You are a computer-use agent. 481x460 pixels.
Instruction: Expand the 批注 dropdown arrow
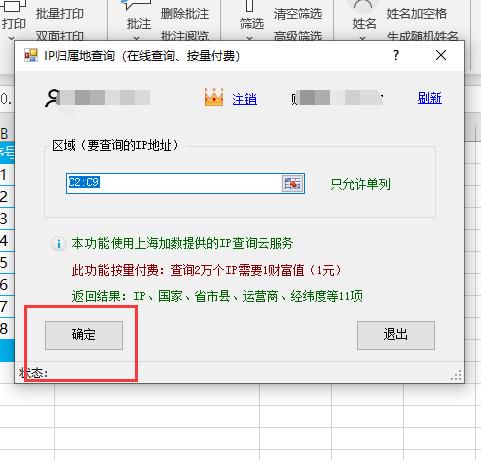pyautogui.click(x=136, y=38)
